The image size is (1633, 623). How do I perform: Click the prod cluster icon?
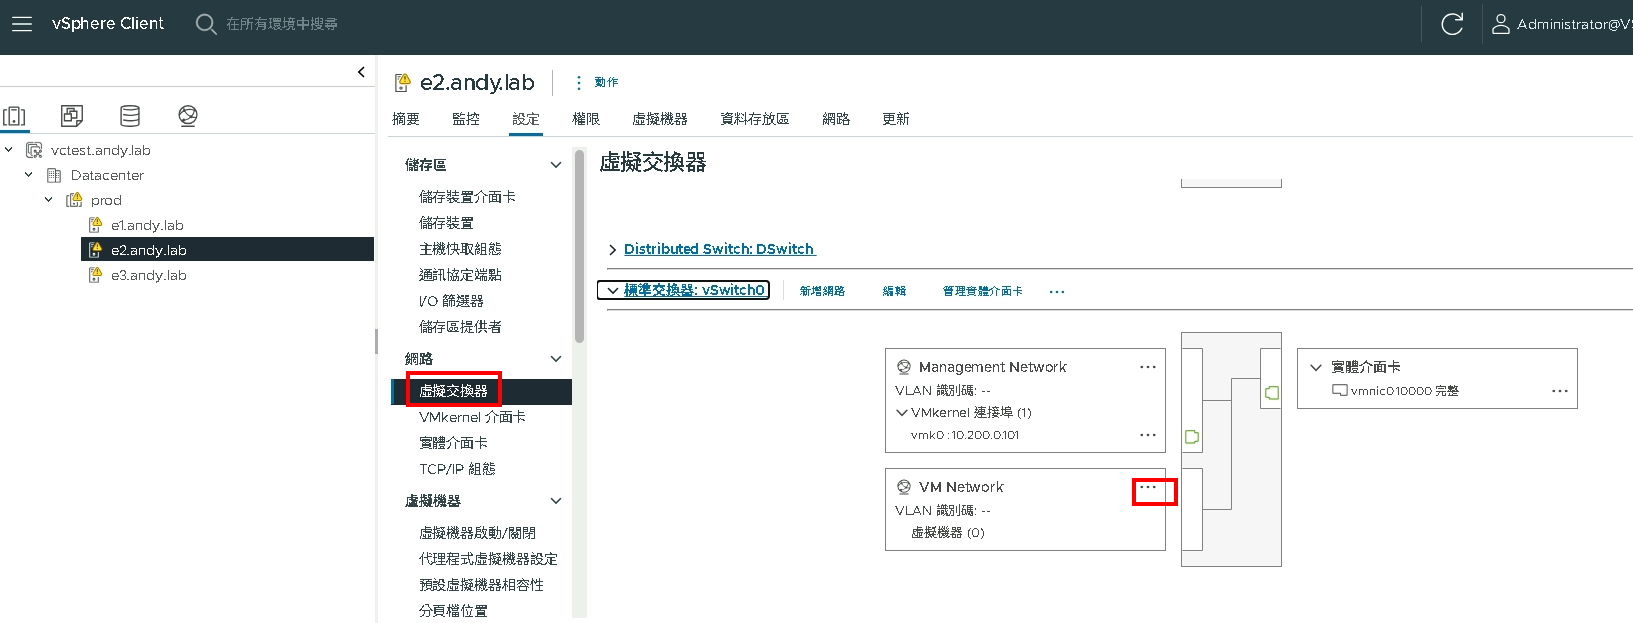coord(74,200)
